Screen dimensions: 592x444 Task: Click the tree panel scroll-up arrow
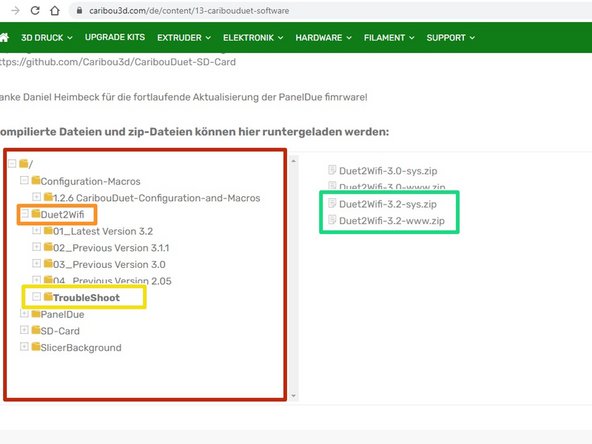click(x=293, y=161)
